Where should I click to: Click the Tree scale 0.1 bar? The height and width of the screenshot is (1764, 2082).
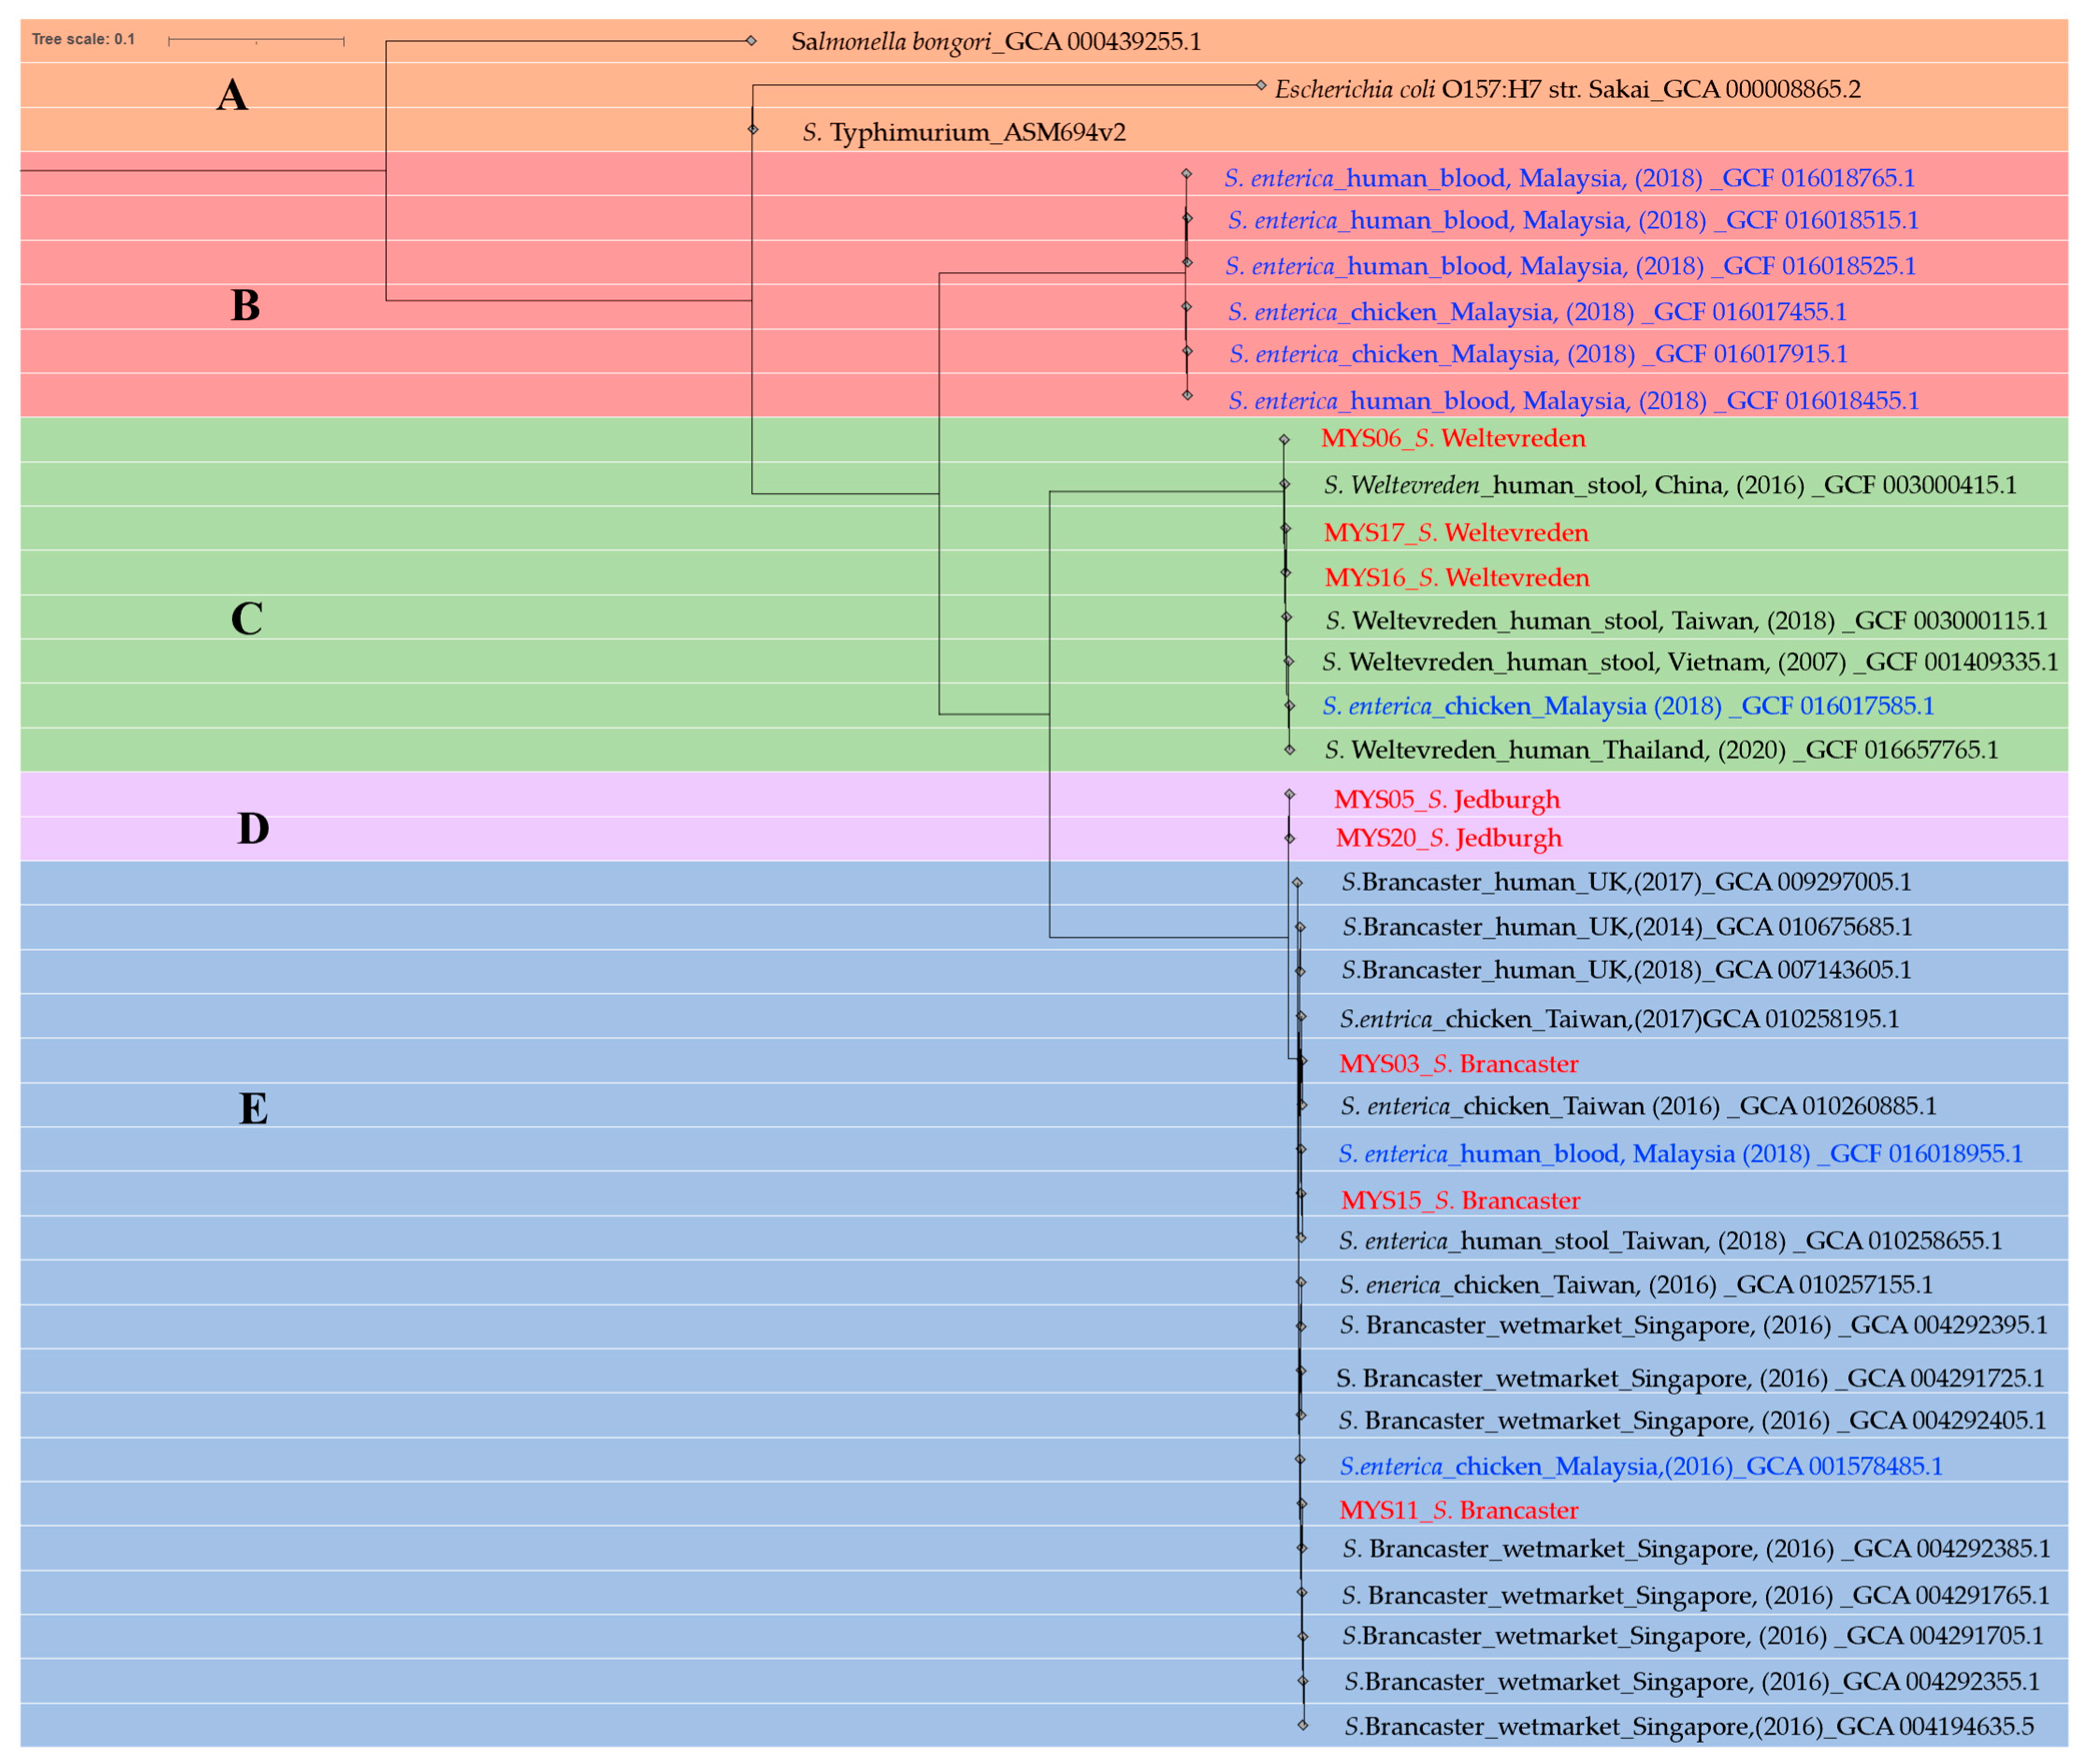256,41
